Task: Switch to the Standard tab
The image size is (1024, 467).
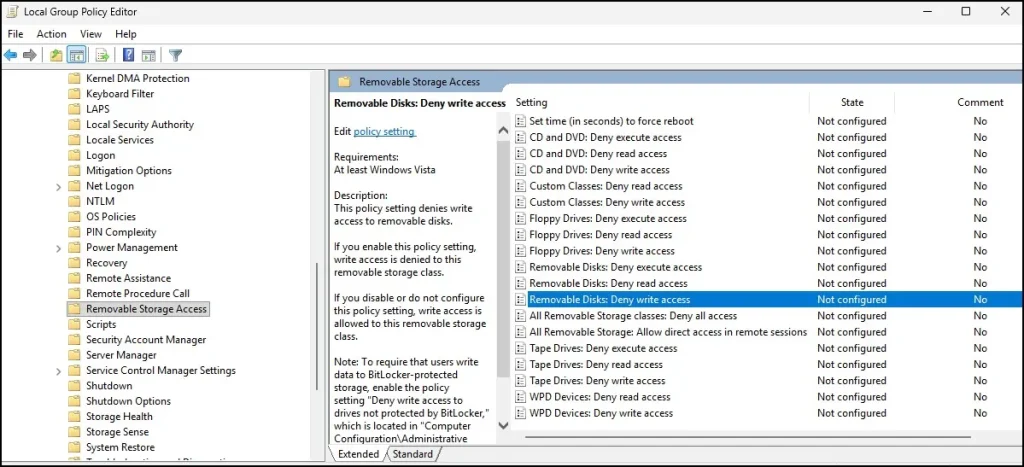Action: pyautogui.click(x=413, y=454)
